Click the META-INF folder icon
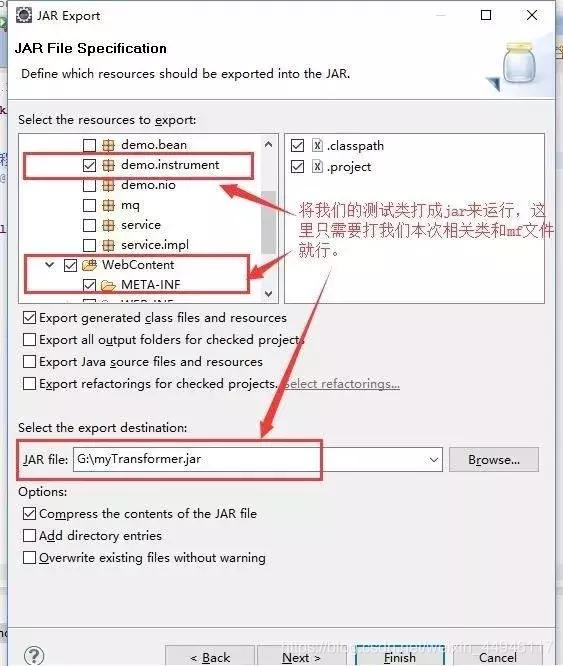 [x=109, y=285]
